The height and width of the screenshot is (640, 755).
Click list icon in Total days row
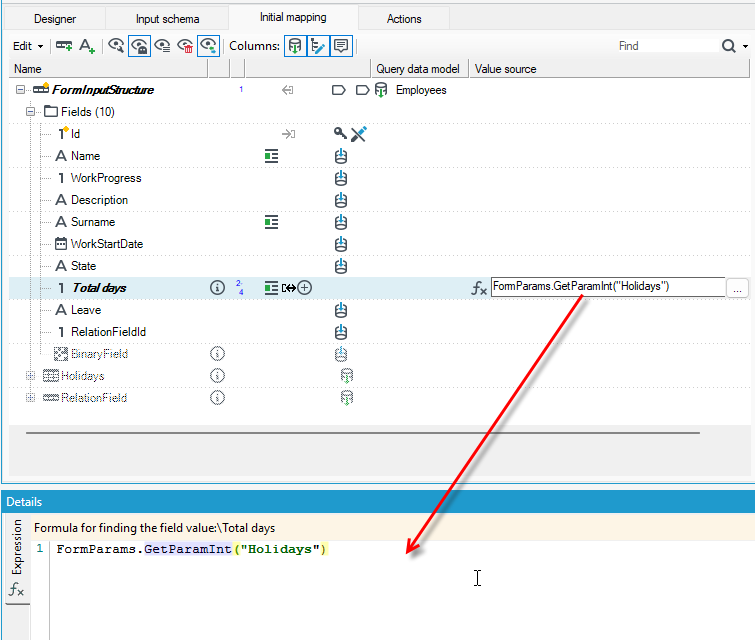[x=272, y=288]
